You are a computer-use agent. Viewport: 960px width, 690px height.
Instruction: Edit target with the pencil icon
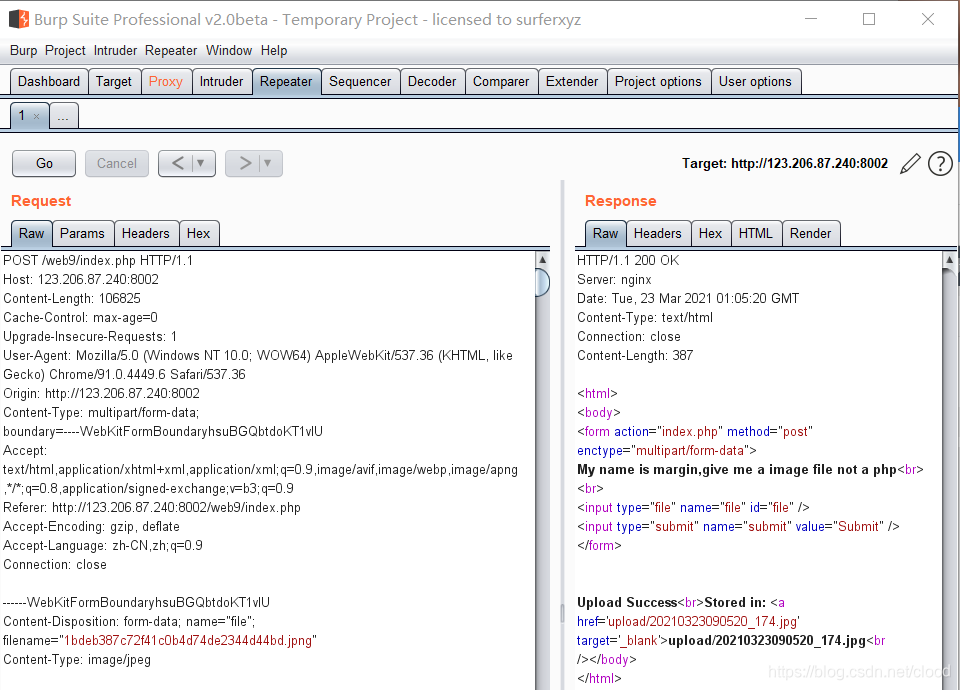pyautogui.click(x=910, y=163)
